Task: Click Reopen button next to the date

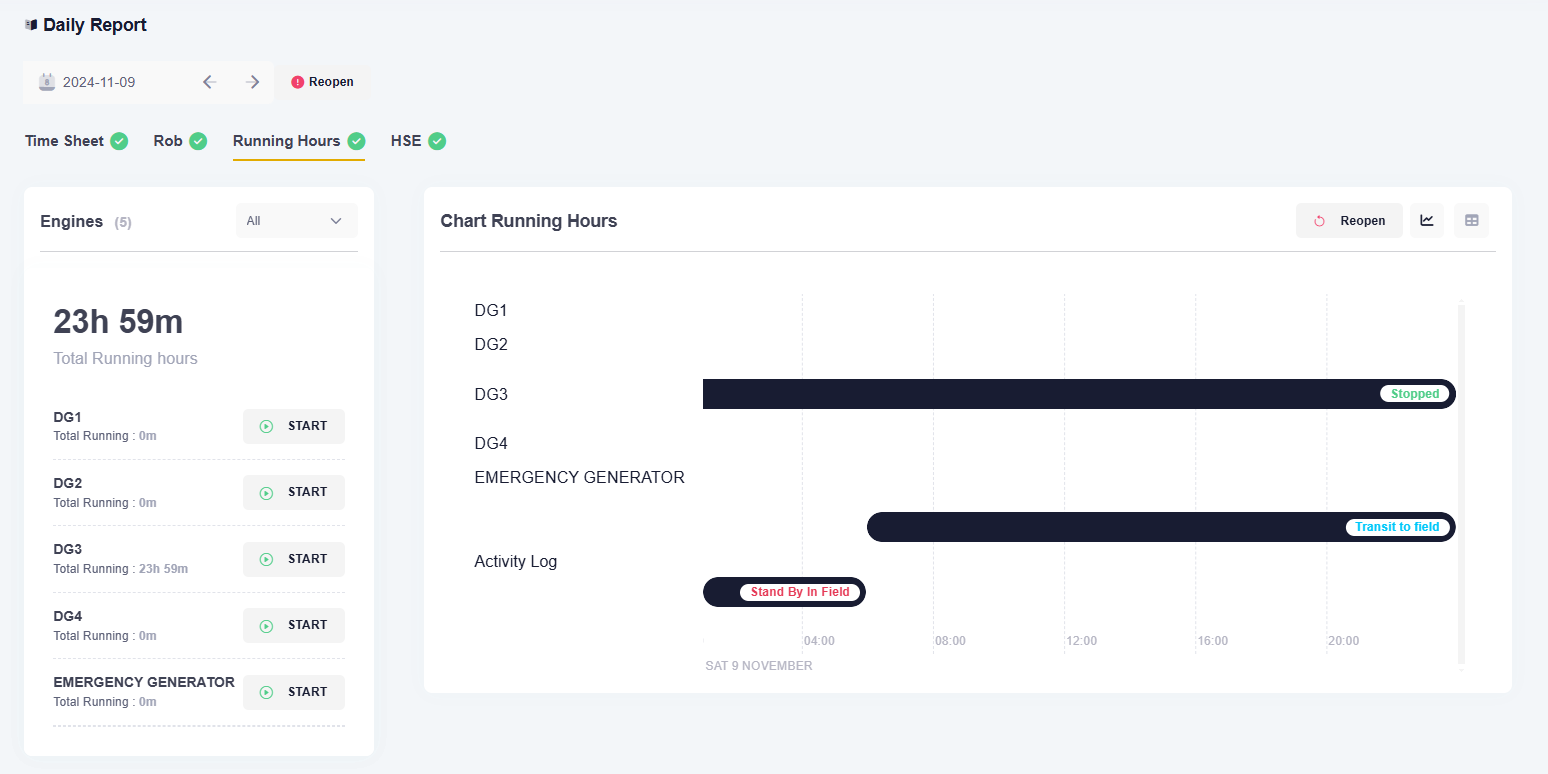Action: point(322,82)
